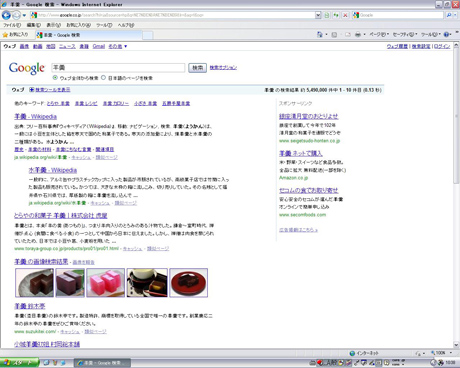Expand the その他 dropdown
The width and height of the screenshot is (460, 368).
tap(118, 46)
